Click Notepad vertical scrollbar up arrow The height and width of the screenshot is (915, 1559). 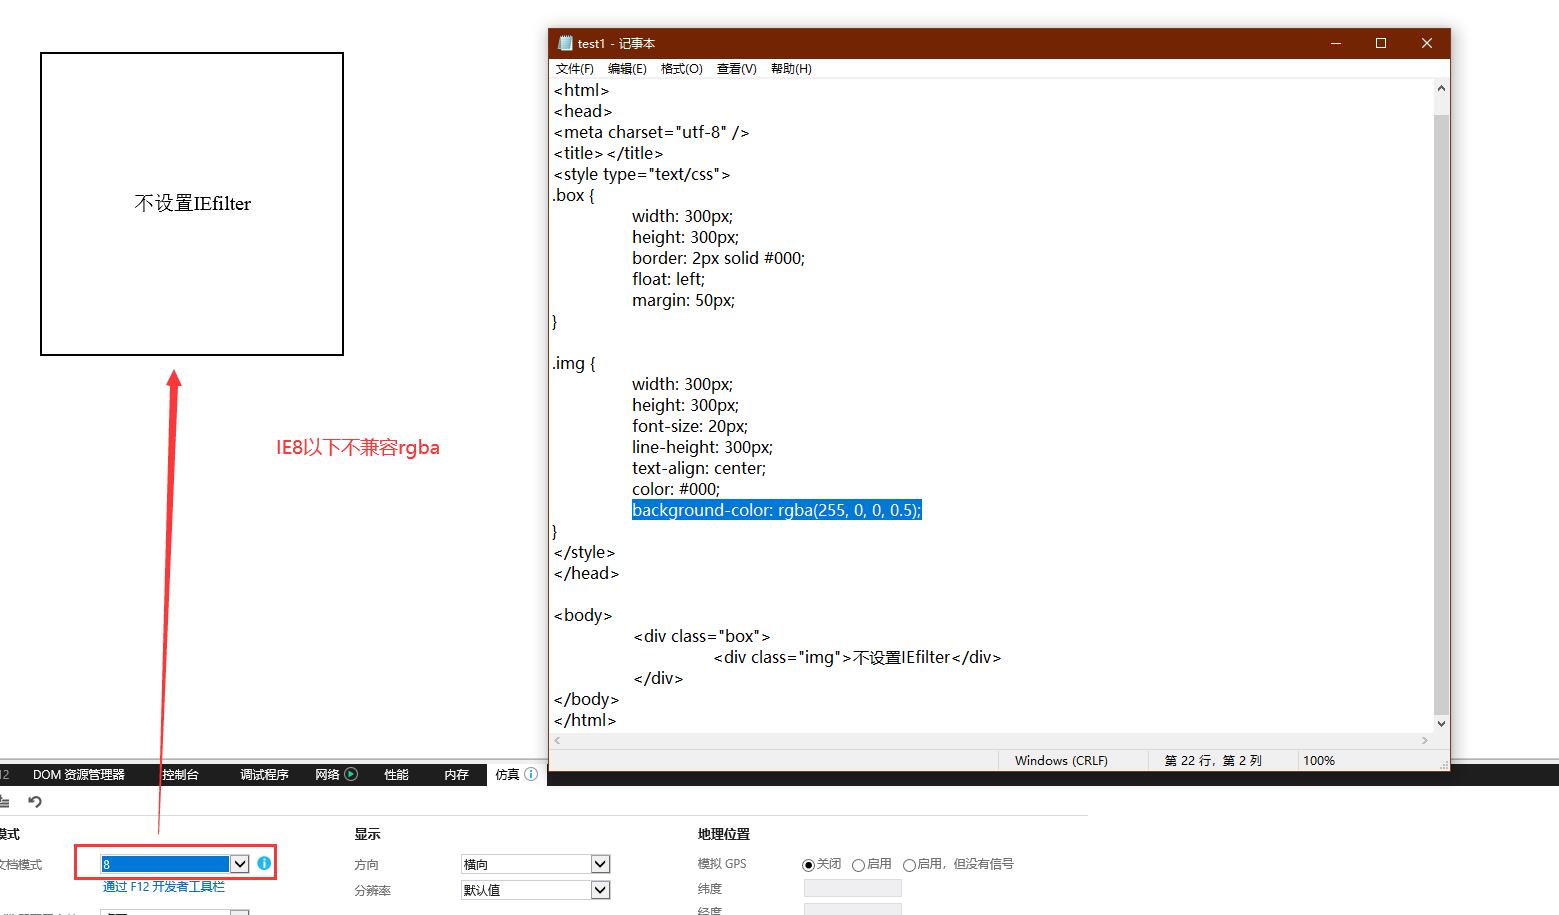(x=1441, y=88)
